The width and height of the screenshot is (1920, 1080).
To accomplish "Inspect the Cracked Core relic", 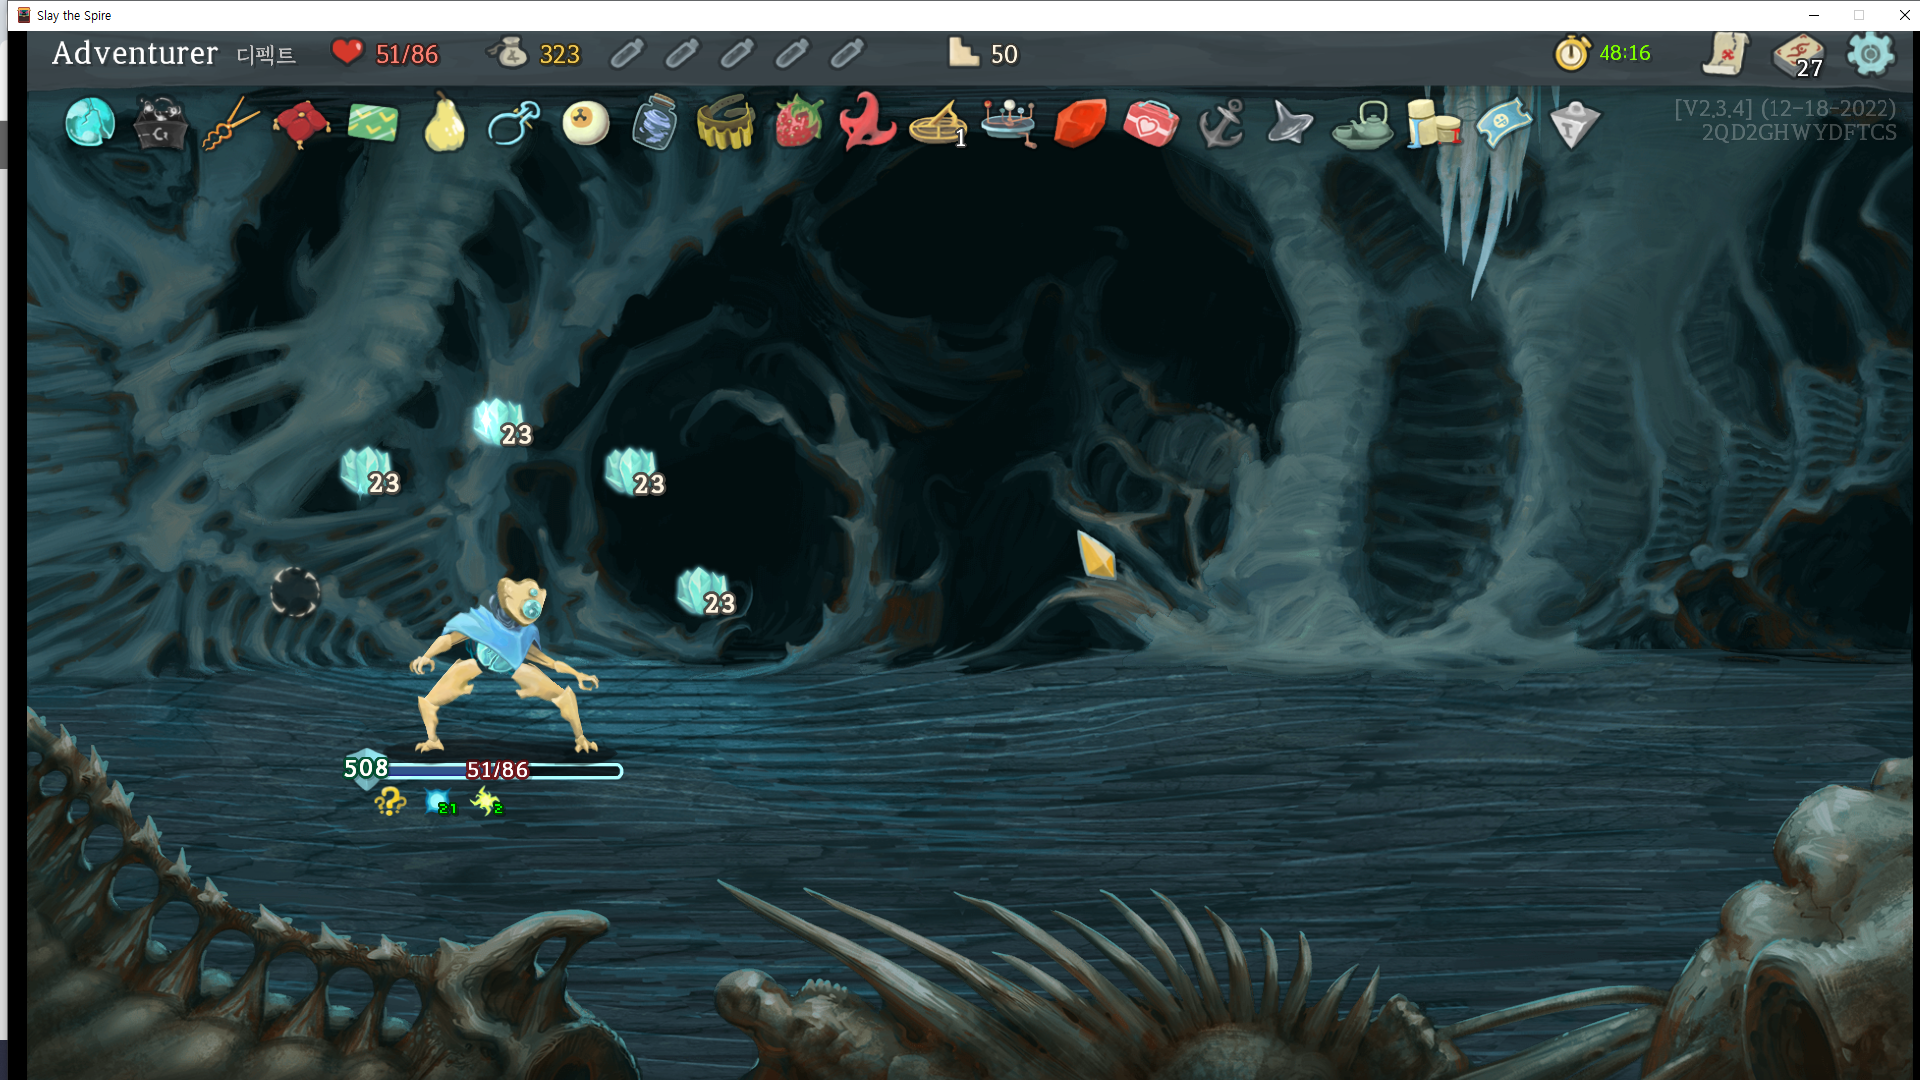I will point(89,124).
